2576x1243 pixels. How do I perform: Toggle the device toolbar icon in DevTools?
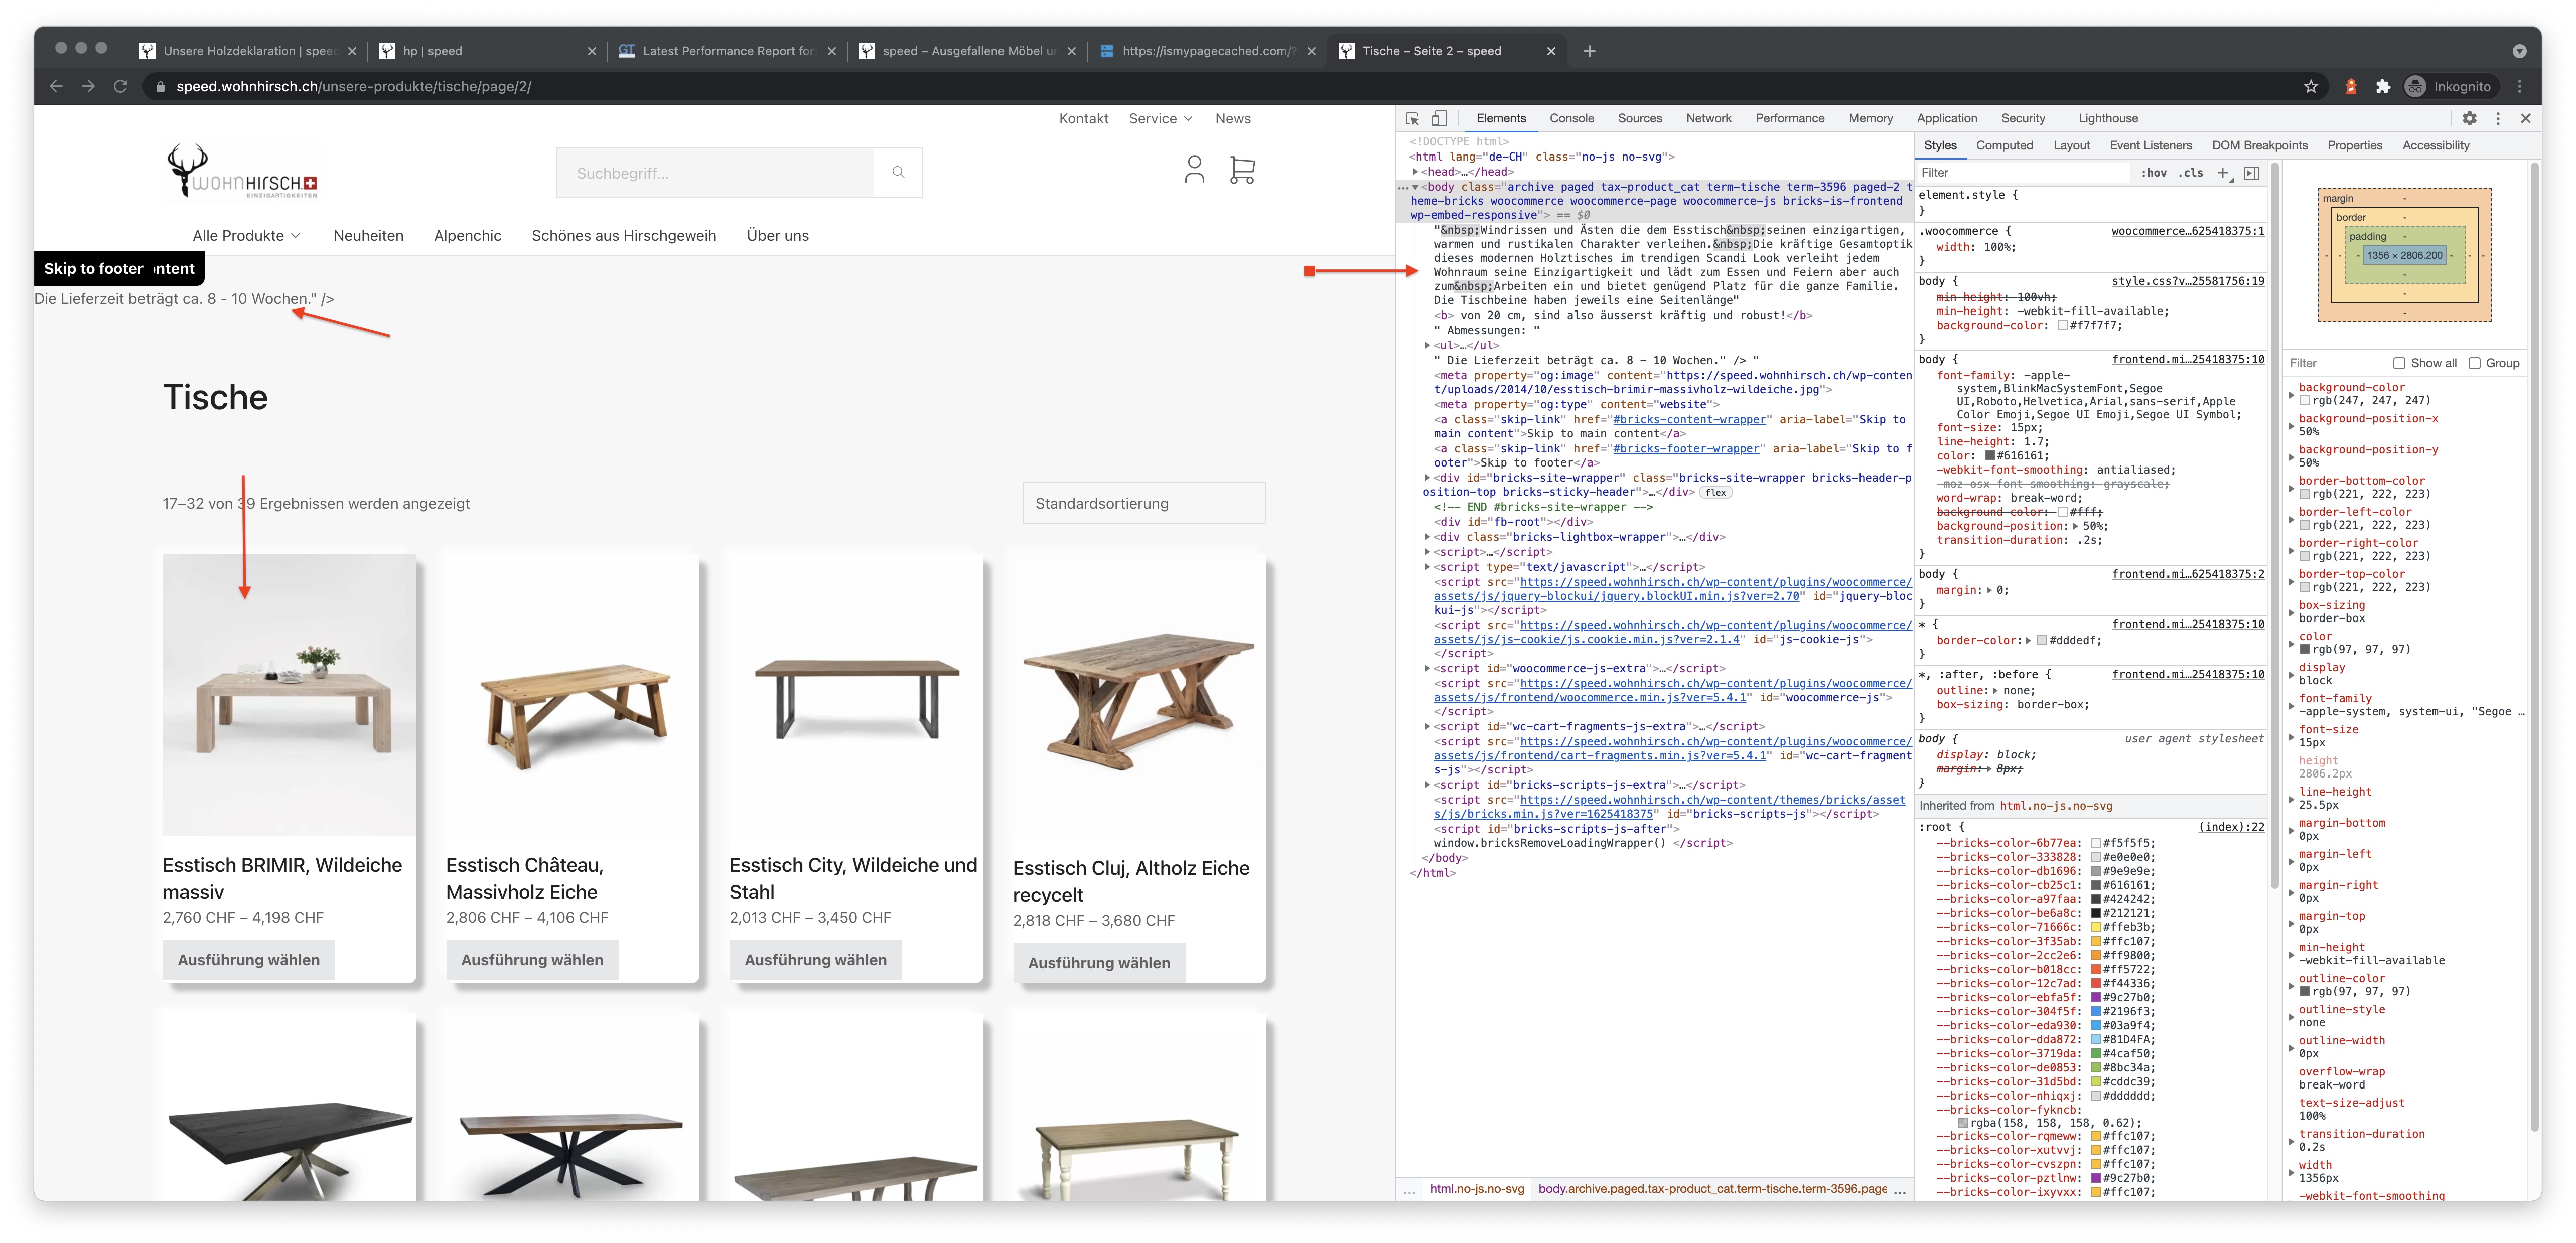point(1439,118)
